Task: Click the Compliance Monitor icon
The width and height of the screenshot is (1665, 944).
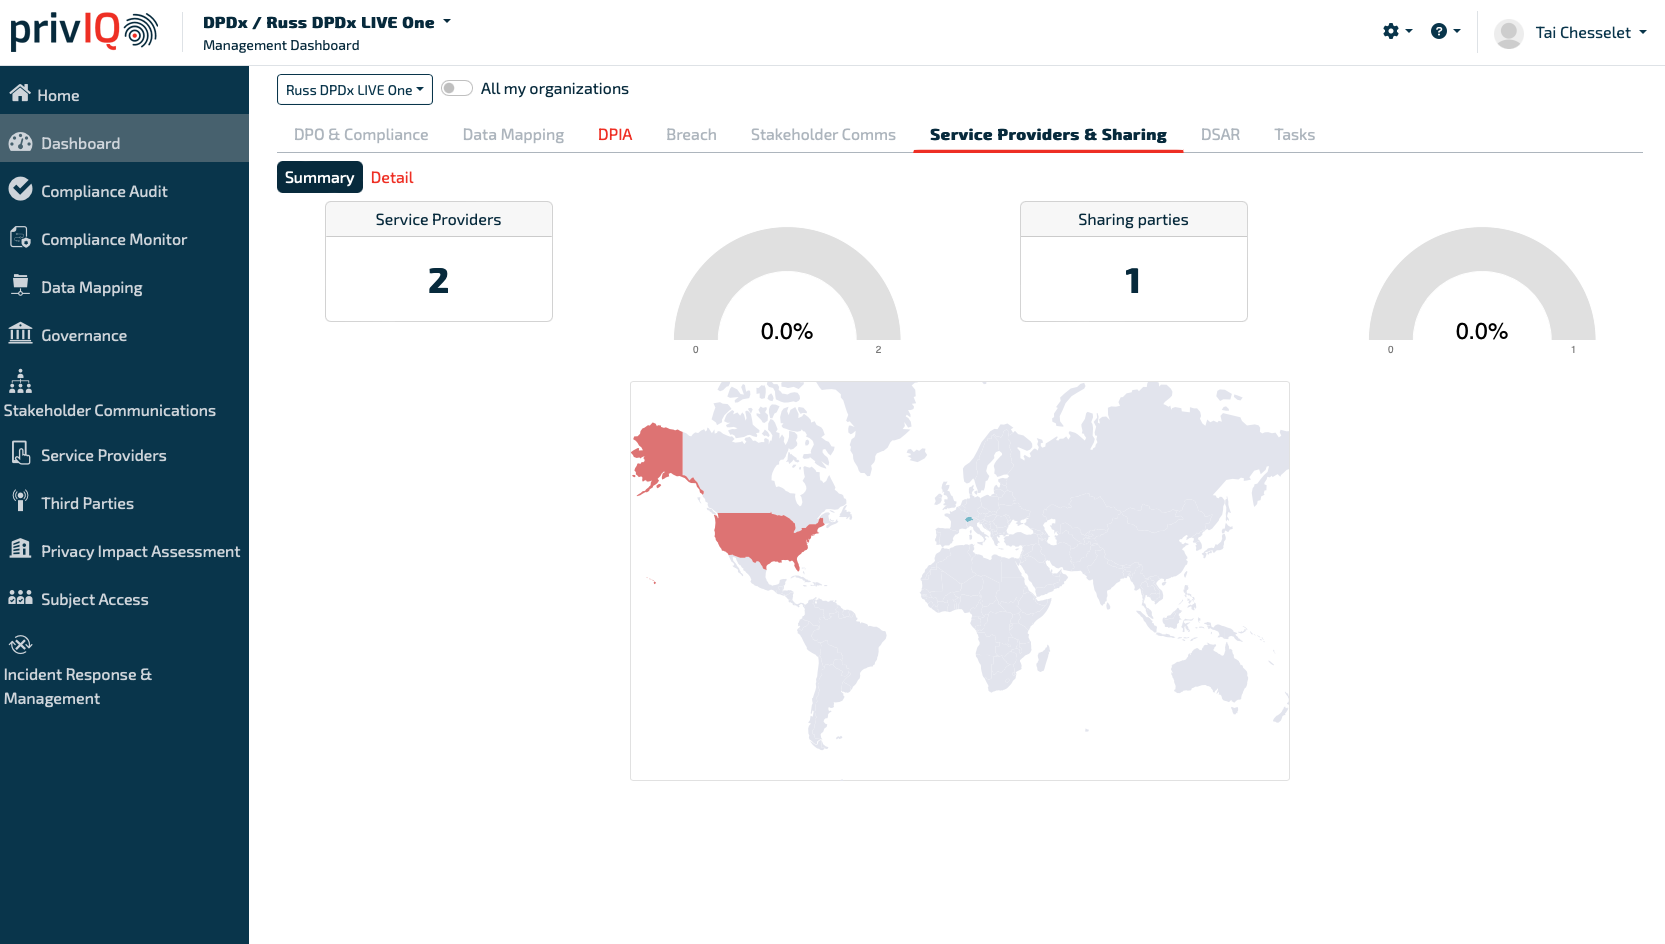Action: (x=20, y=237)
